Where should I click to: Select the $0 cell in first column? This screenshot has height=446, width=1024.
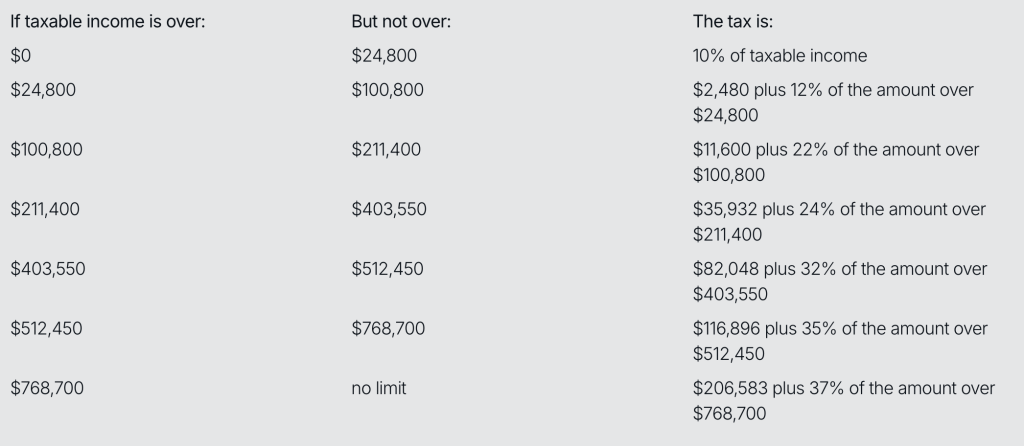click(21, 56)
